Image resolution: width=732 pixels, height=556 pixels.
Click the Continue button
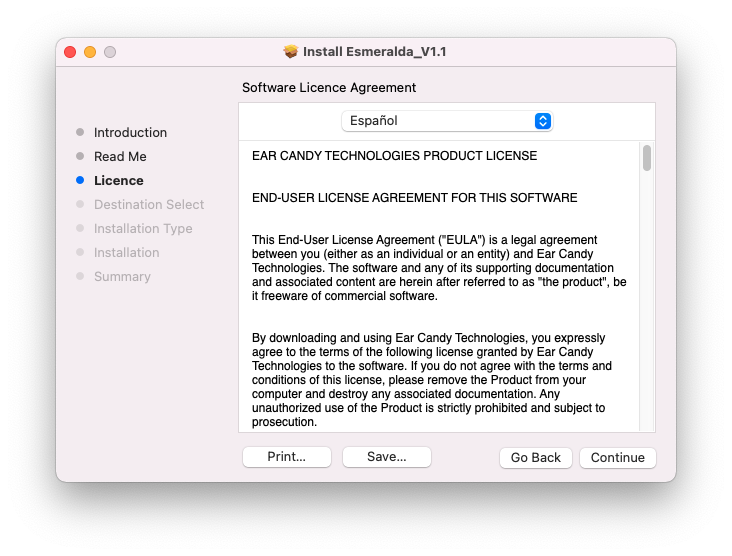pos(617,457)
